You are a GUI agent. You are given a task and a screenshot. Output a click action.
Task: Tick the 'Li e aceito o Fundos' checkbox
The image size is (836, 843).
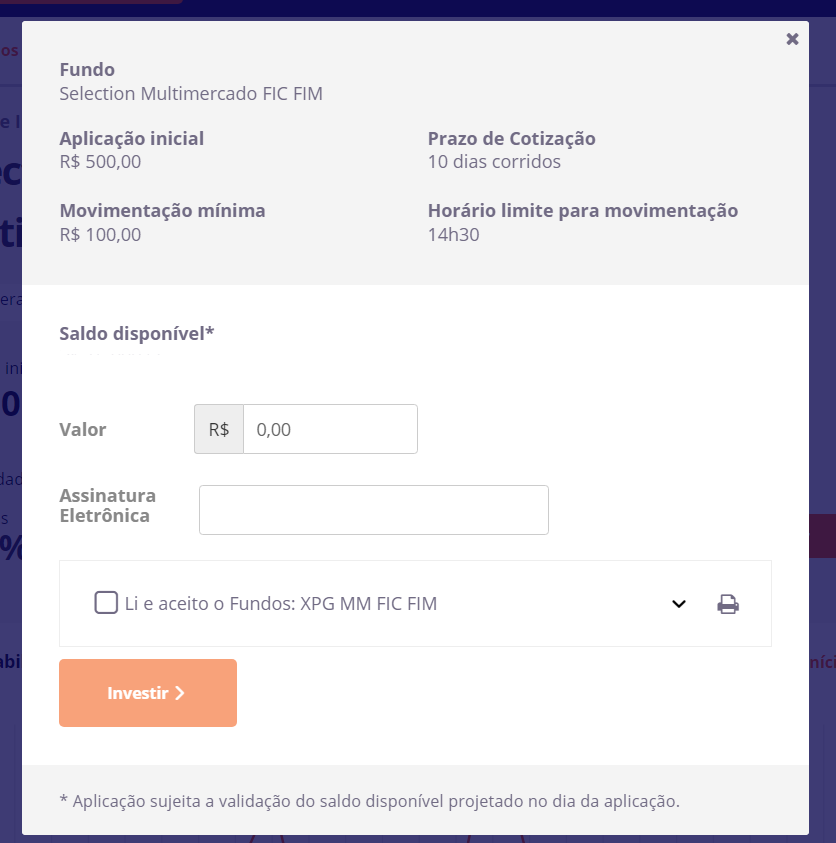[106, 603]
